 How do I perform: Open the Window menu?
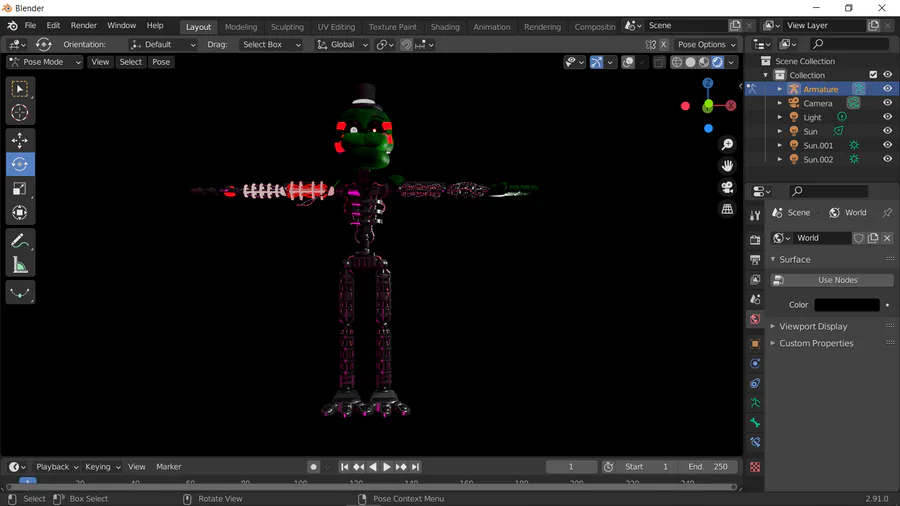(x=122, y=25)
